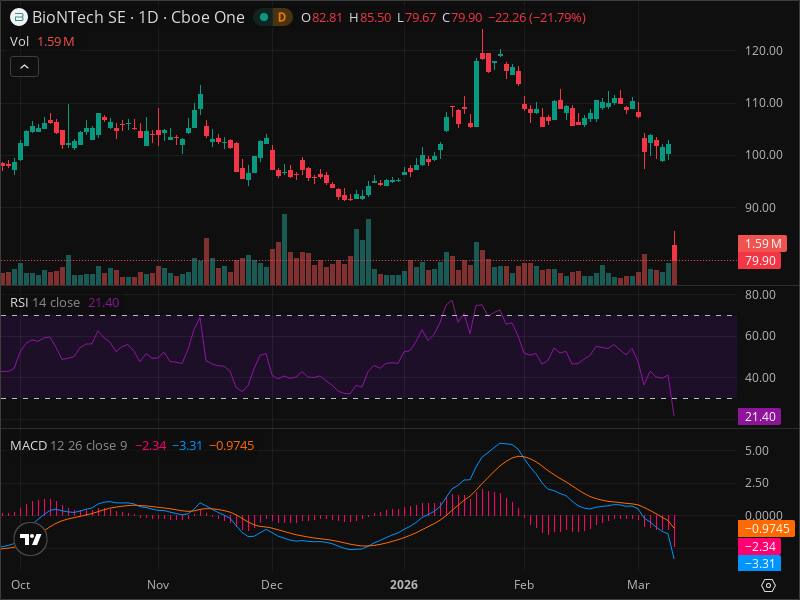Click the H85.50 high value in header
Screen dimensions: 800x600
370,17
